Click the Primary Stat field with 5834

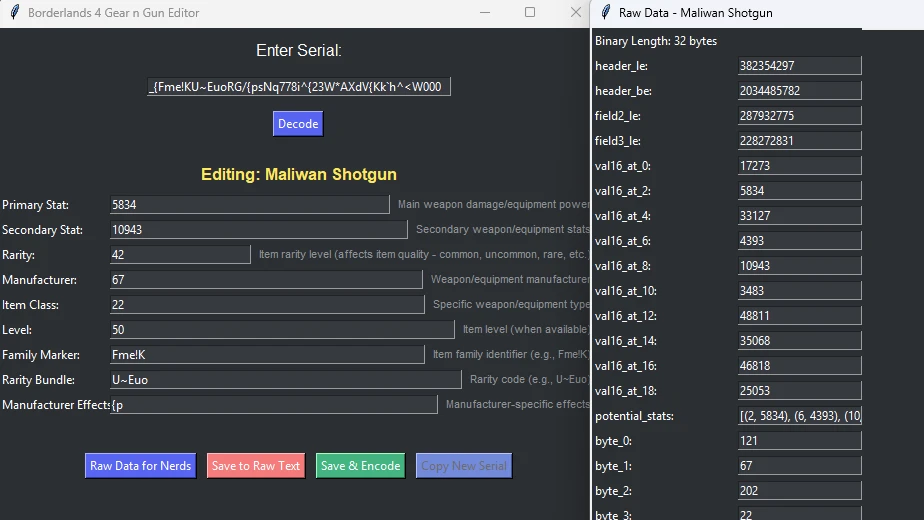(249, 205)
